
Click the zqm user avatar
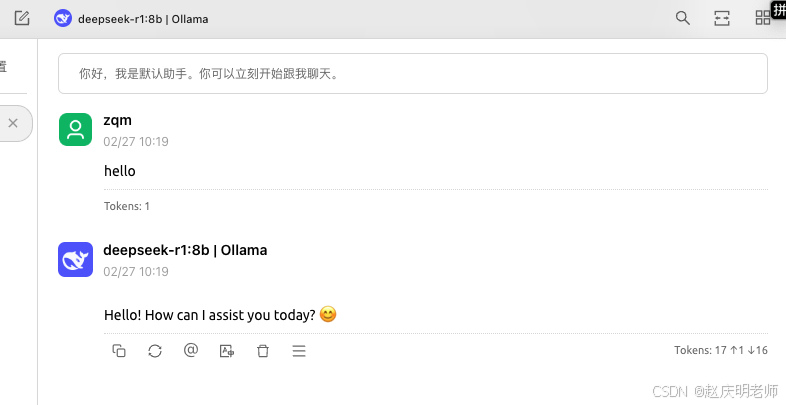point(76,129)
